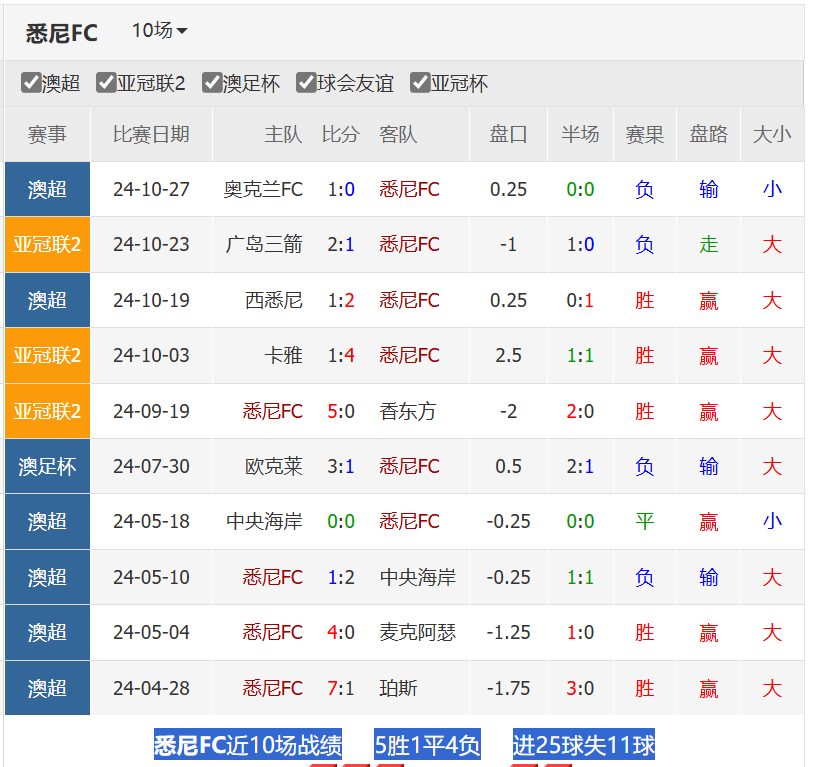Click the 4:0 score against 麦克阿瑟

point(341,632)
